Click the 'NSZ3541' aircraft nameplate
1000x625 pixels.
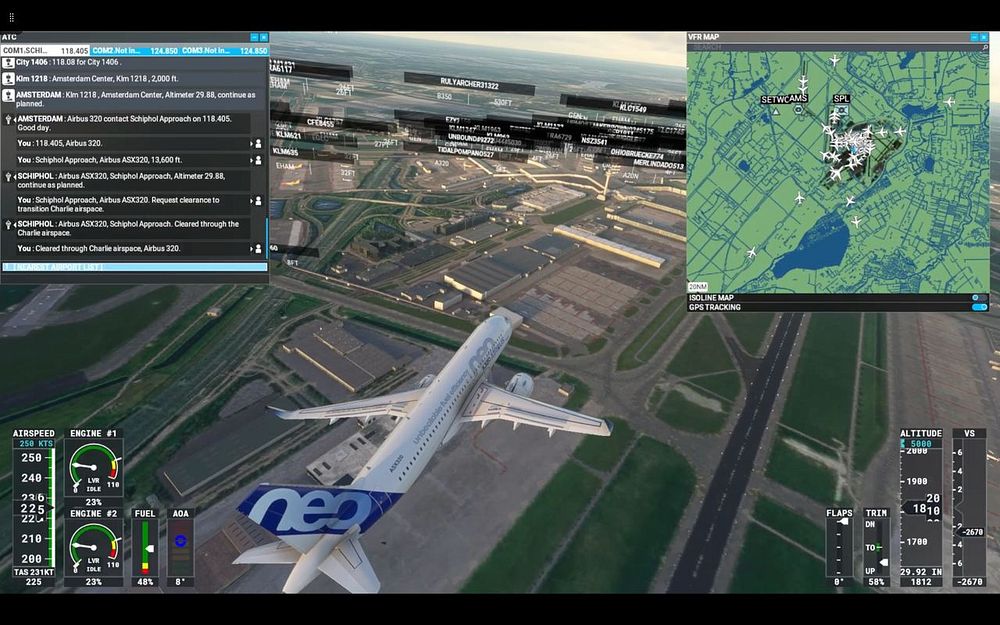[x=594, y=141]
